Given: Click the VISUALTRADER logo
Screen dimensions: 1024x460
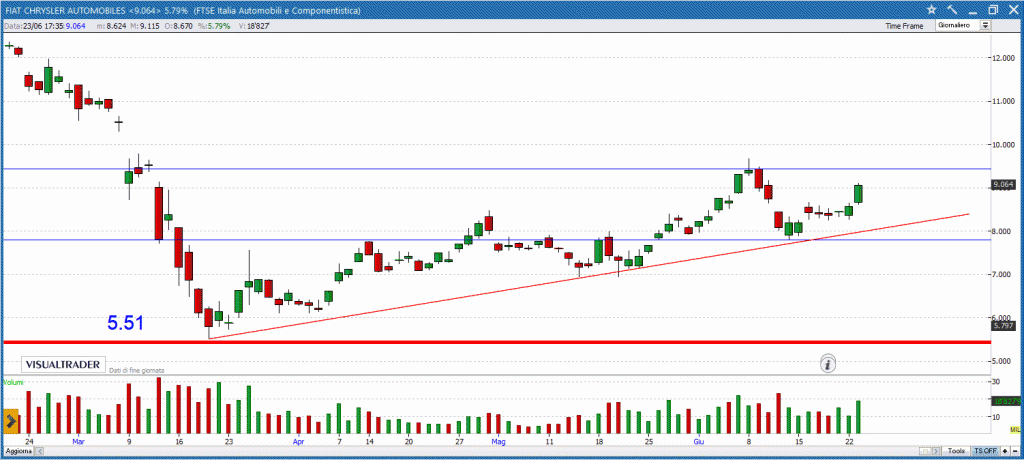Looking at the screenshot, I should pyautogui.click(x=63, y=364).
